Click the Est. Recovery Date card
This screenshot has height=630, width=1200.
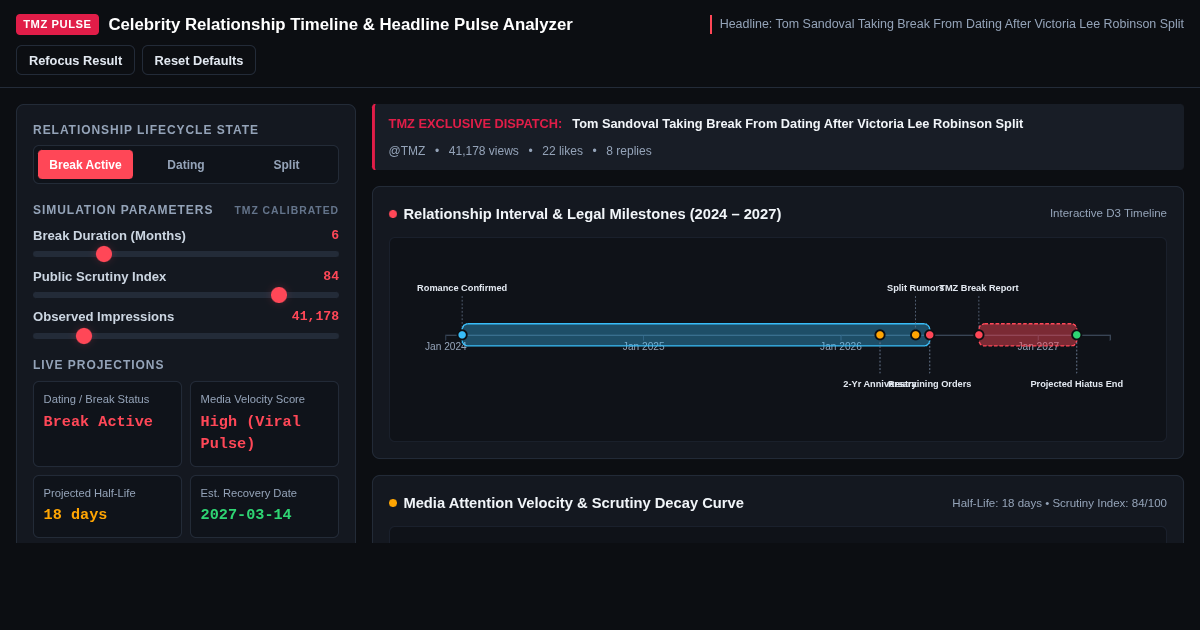pos(264,506)
